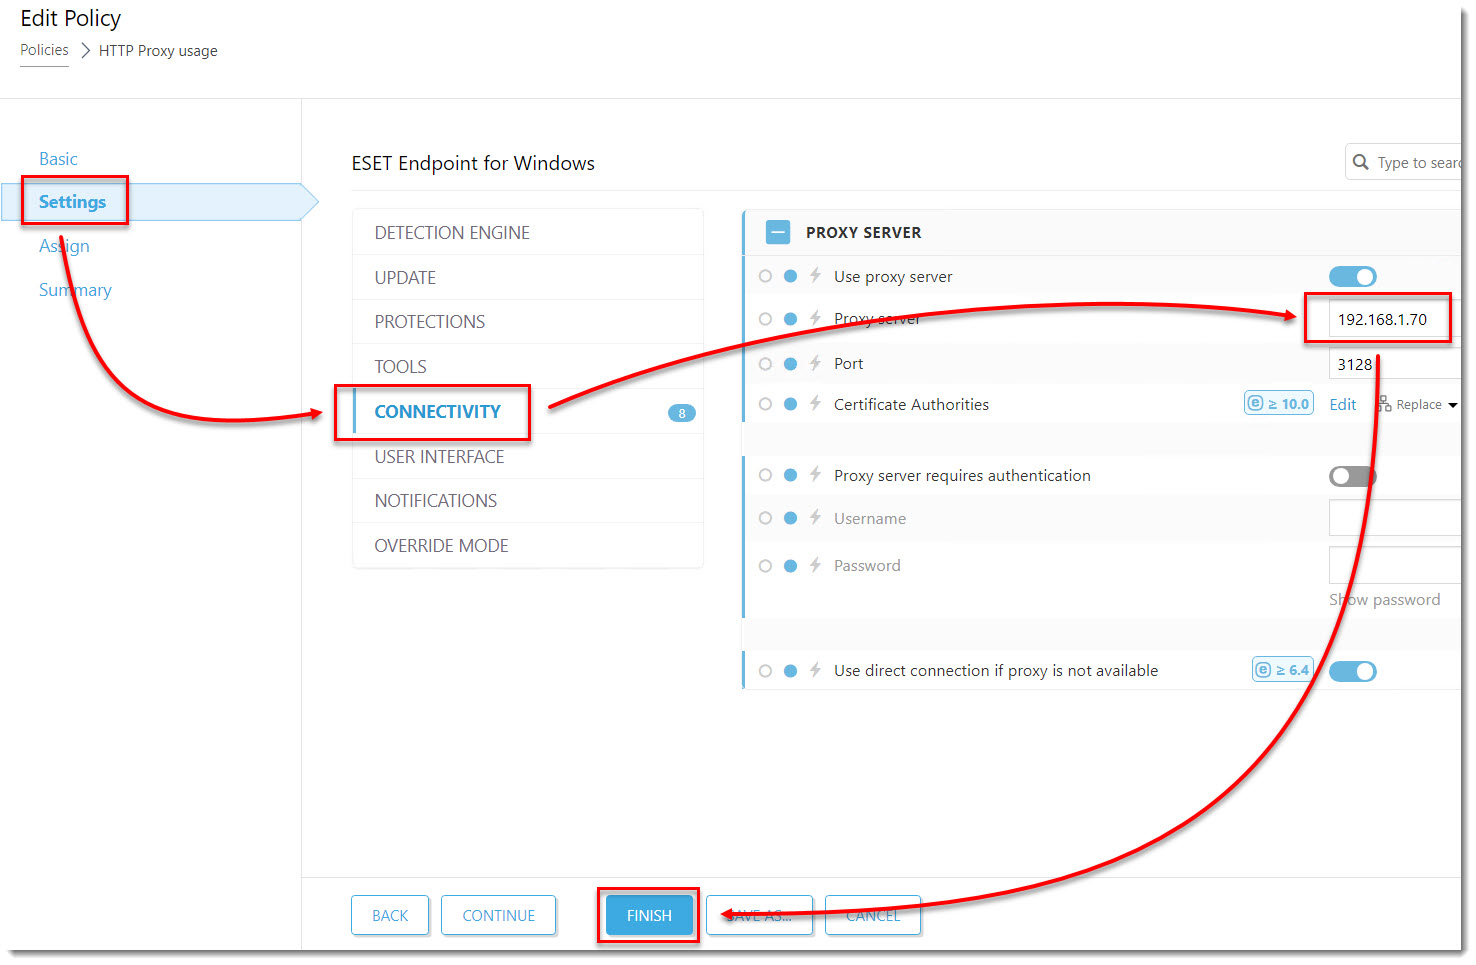Open TOOLS settings category
This screenshot has height=965, width=1476.
click(x=528, y=367)
